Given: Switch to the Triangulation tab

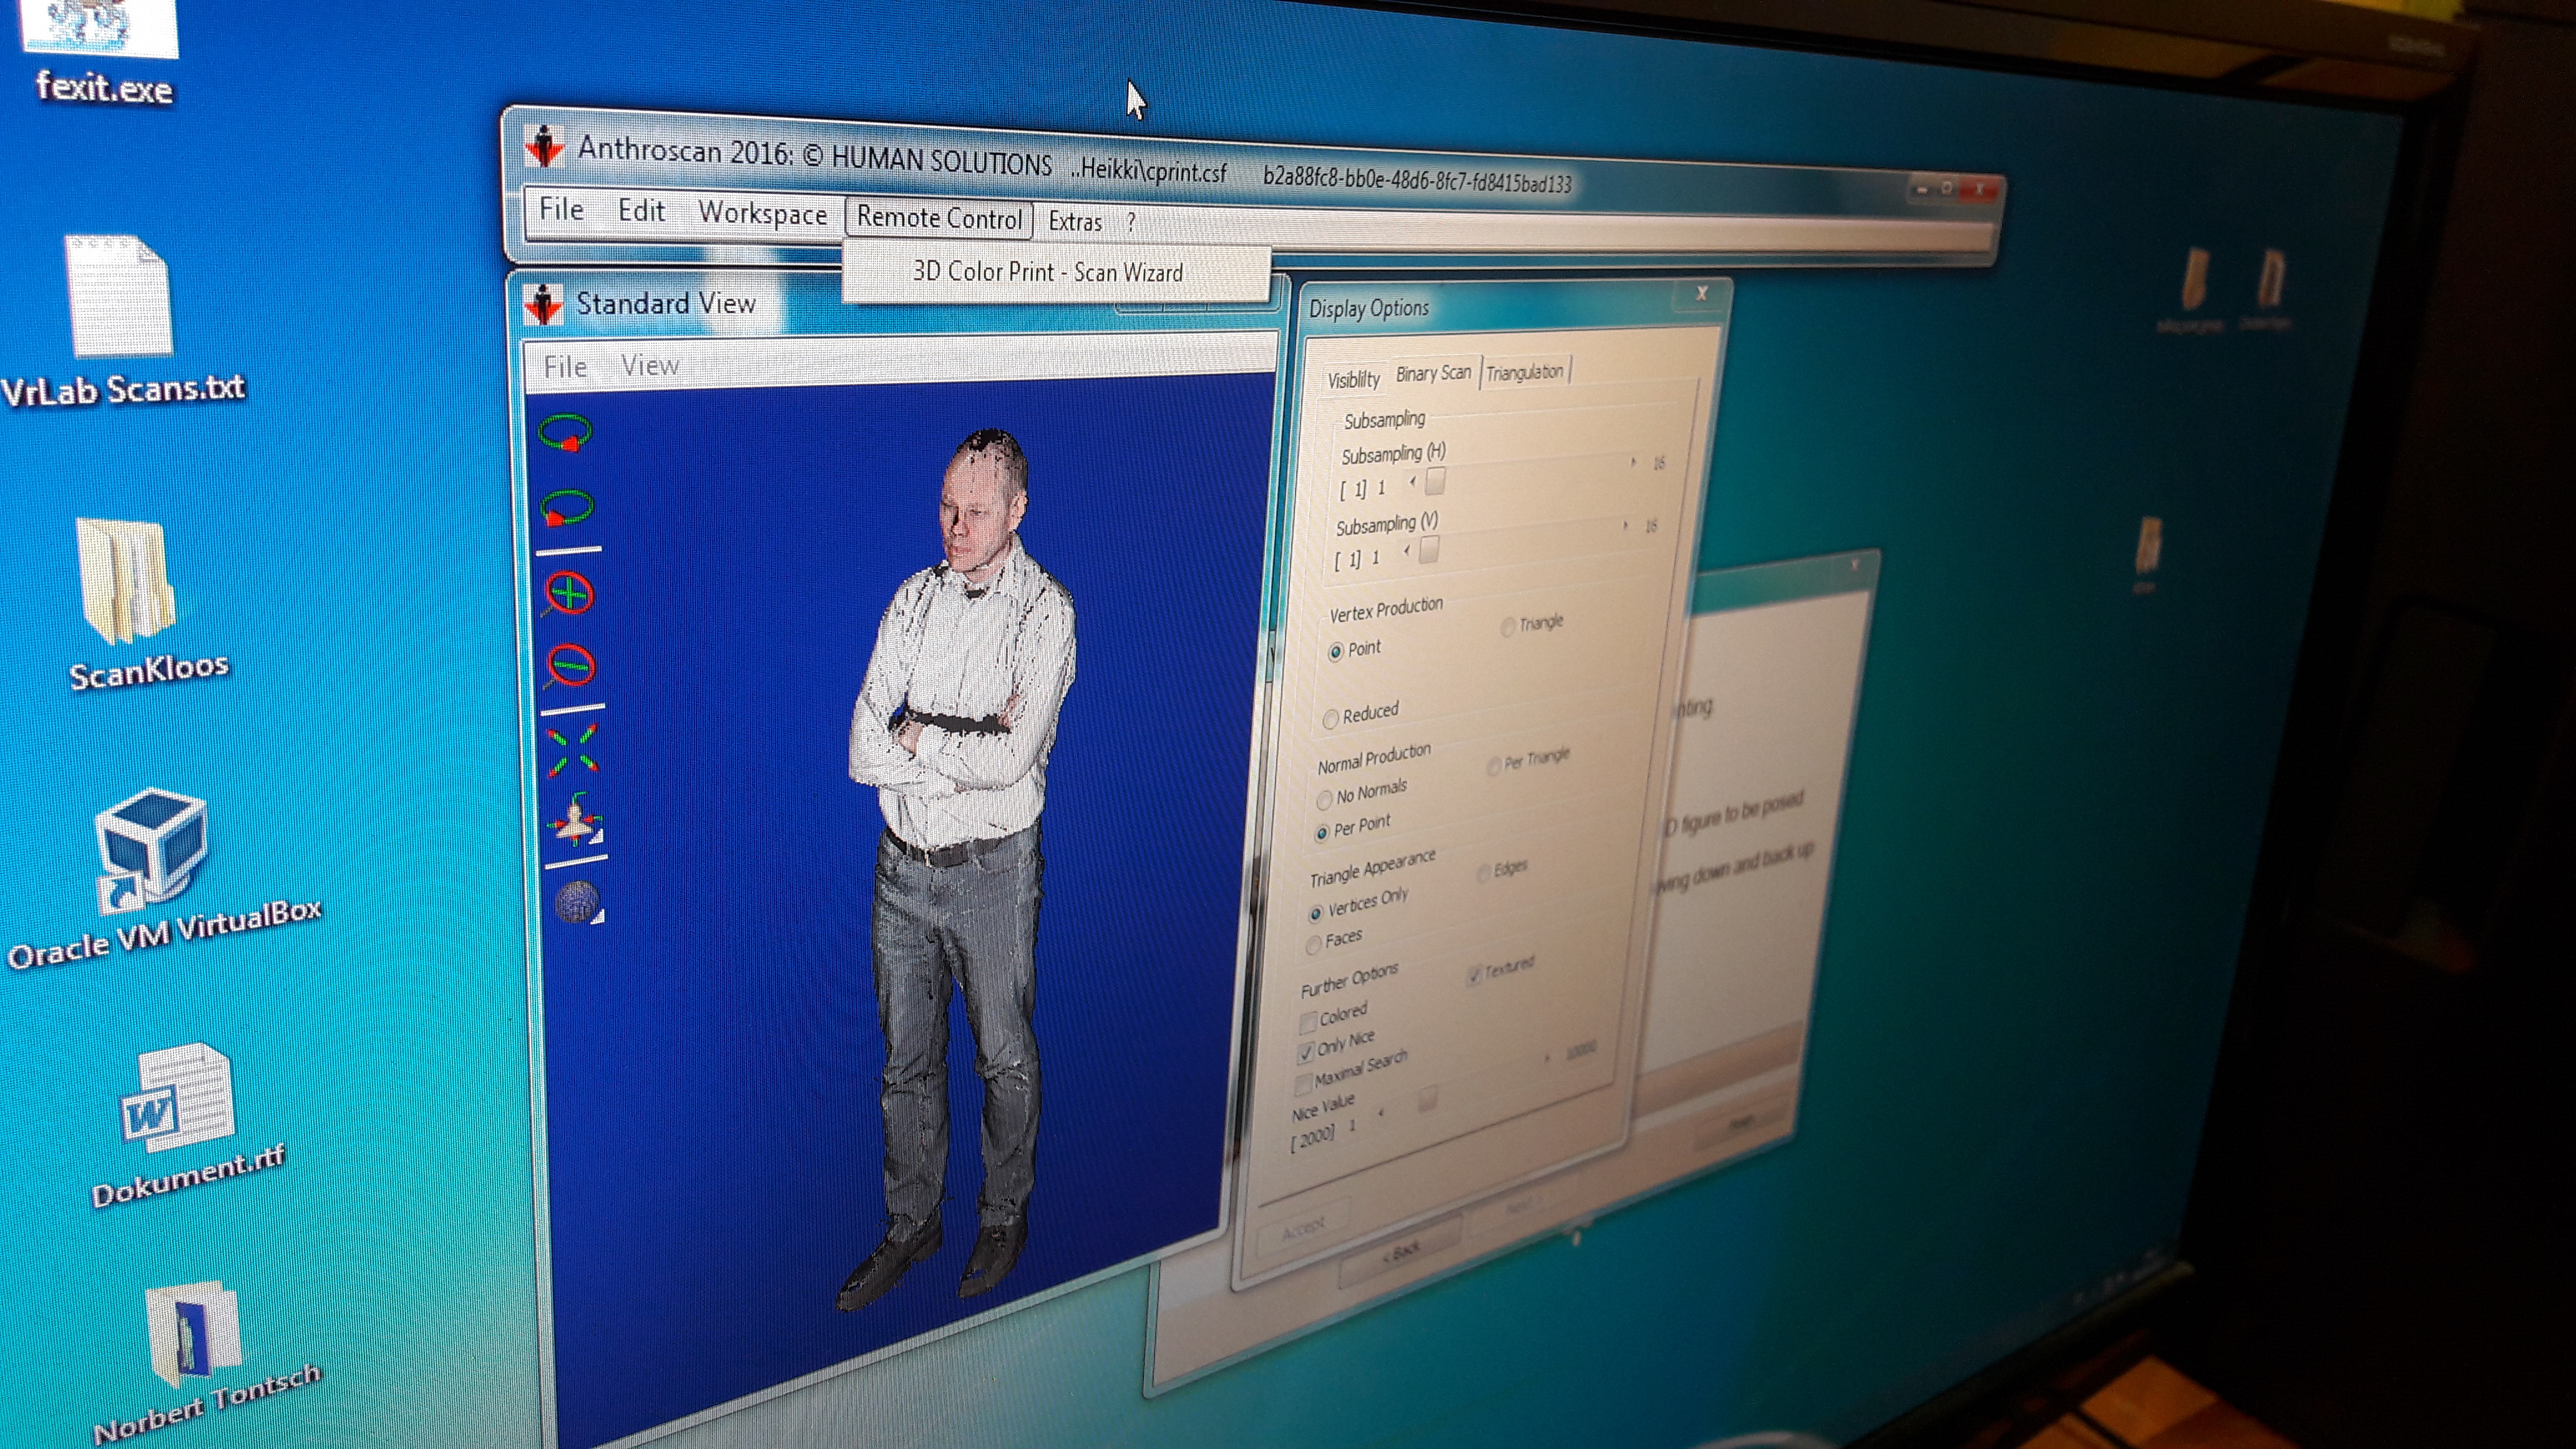Looking at the screenshot, I should (1524, 372).
